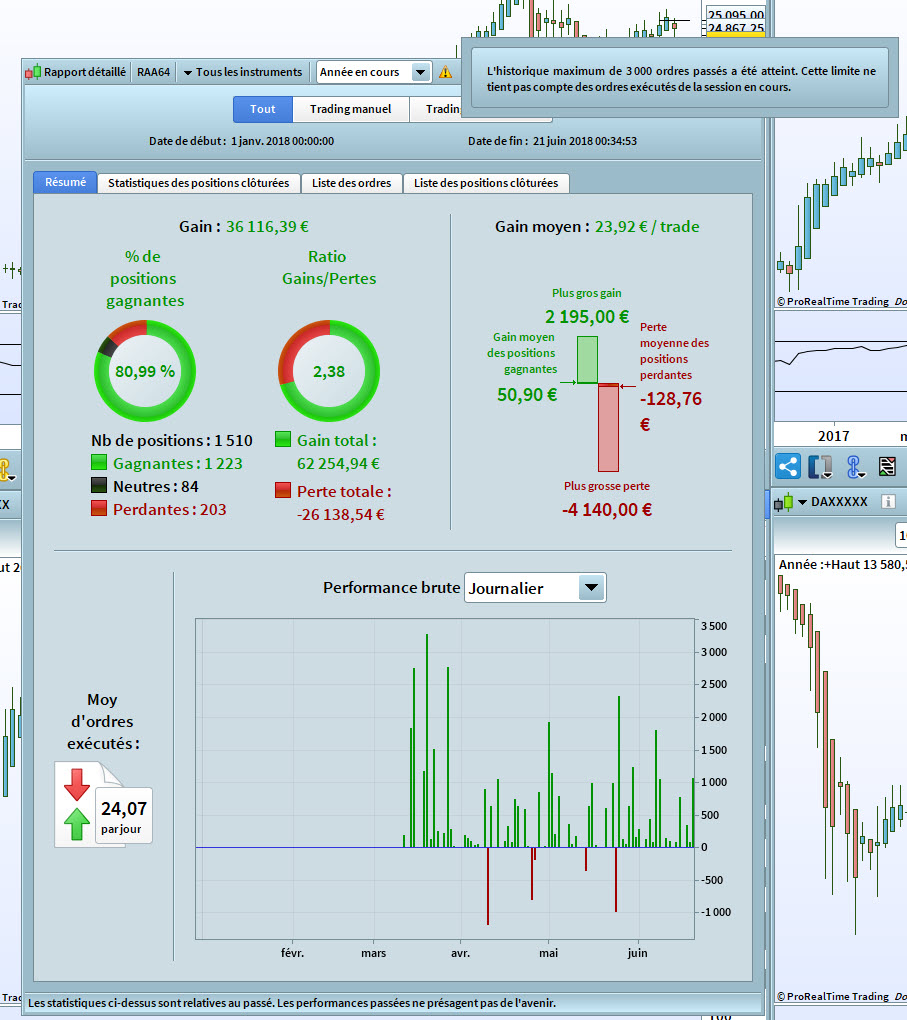Viewport: 907px width, 1020px height.
Task: Open the Statistiques des positions clôturées tab
Action: (198, 183)
